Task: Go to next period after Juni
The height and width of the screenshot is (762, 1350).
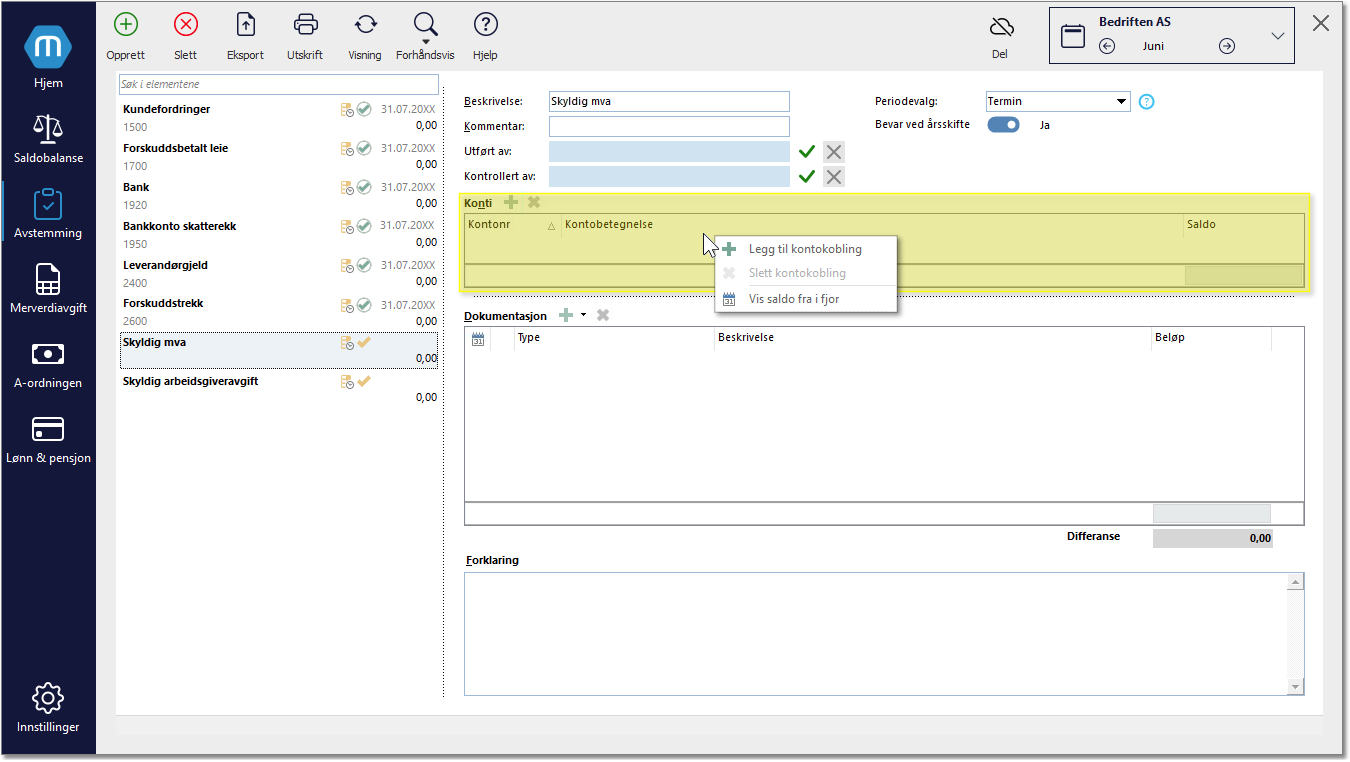Action: click(1227, 46)
